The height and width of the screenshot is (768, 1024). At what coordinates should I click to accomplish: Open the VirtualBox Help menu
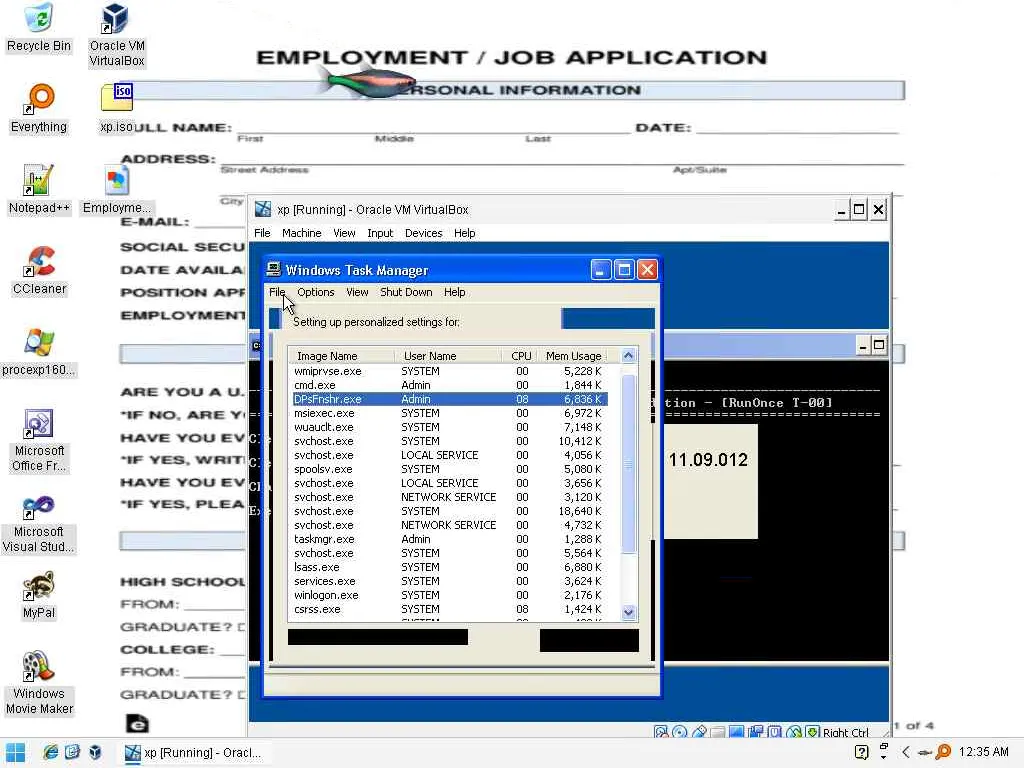pos(464,233)
